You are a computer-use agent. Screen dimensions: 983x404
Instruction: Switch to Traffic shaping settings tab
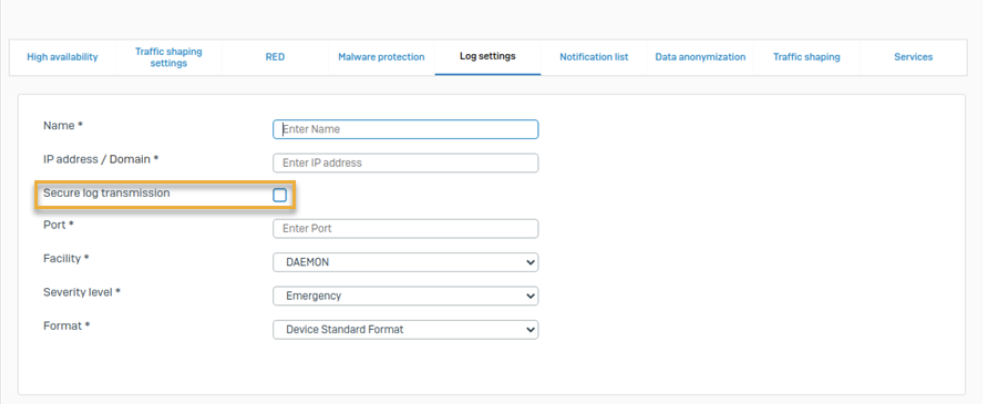(168, 57)
